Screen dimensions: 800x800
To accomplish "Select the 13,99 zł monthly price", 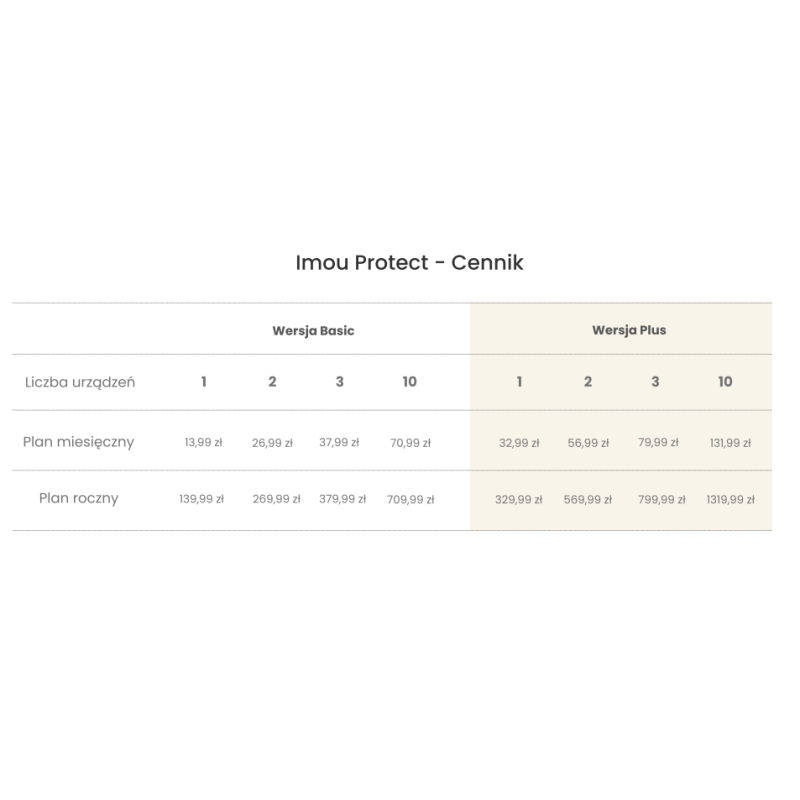I will pyautogui.click(x=203, y=442).
